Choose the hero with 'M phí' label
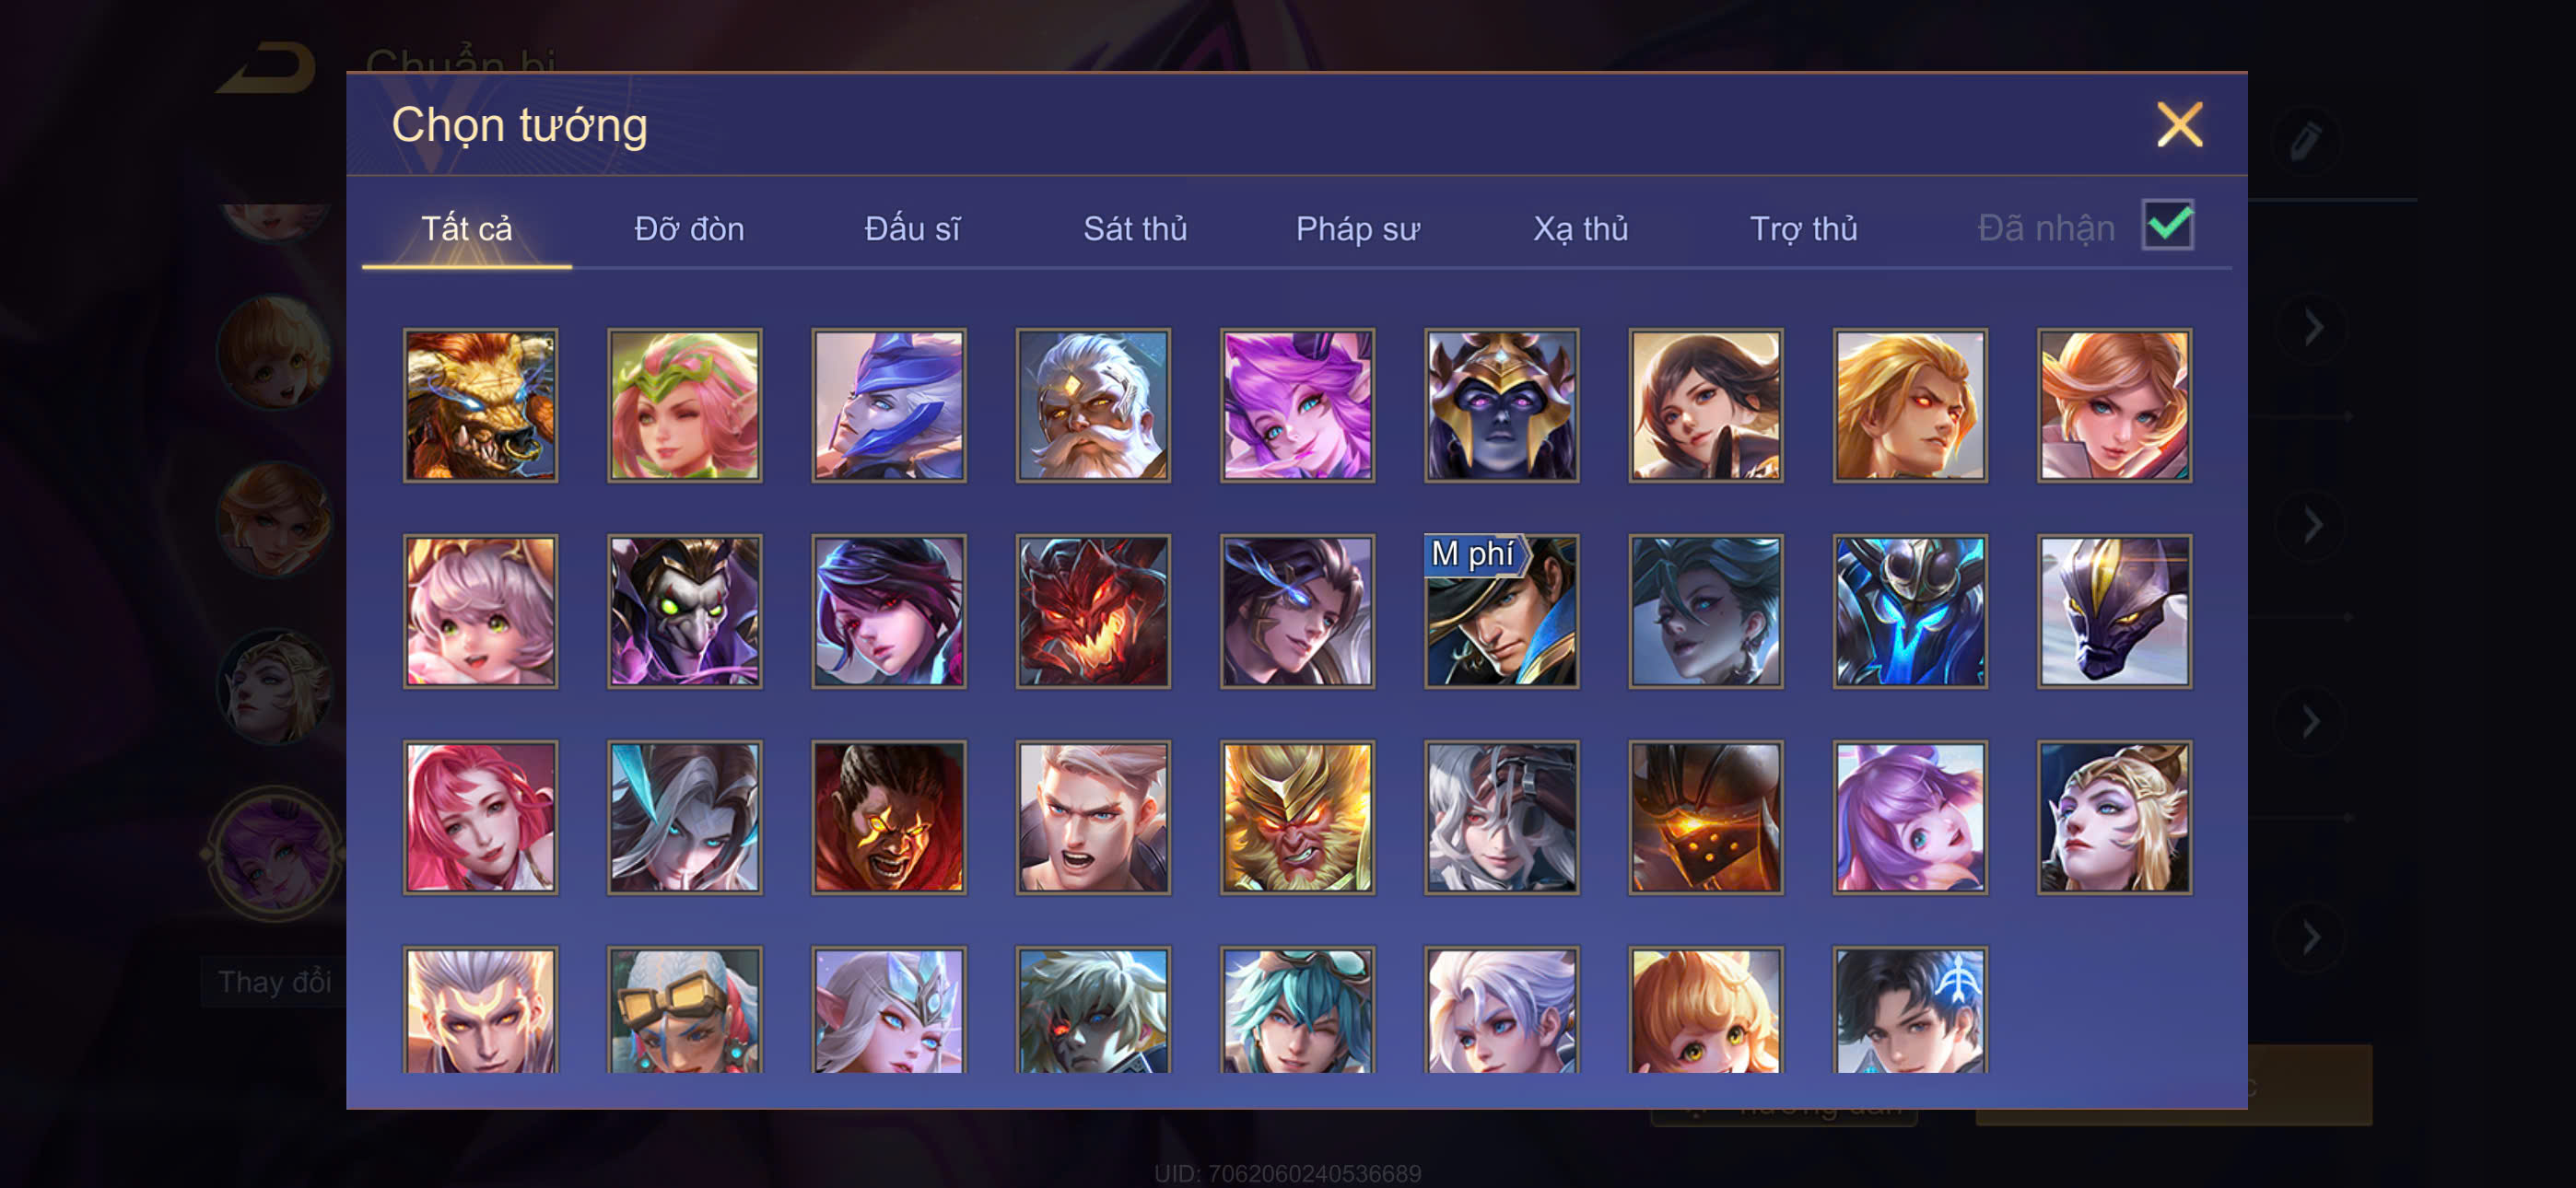Image resolution: width=2576 pixels, height=1188 pixels. pos(1501,611)
